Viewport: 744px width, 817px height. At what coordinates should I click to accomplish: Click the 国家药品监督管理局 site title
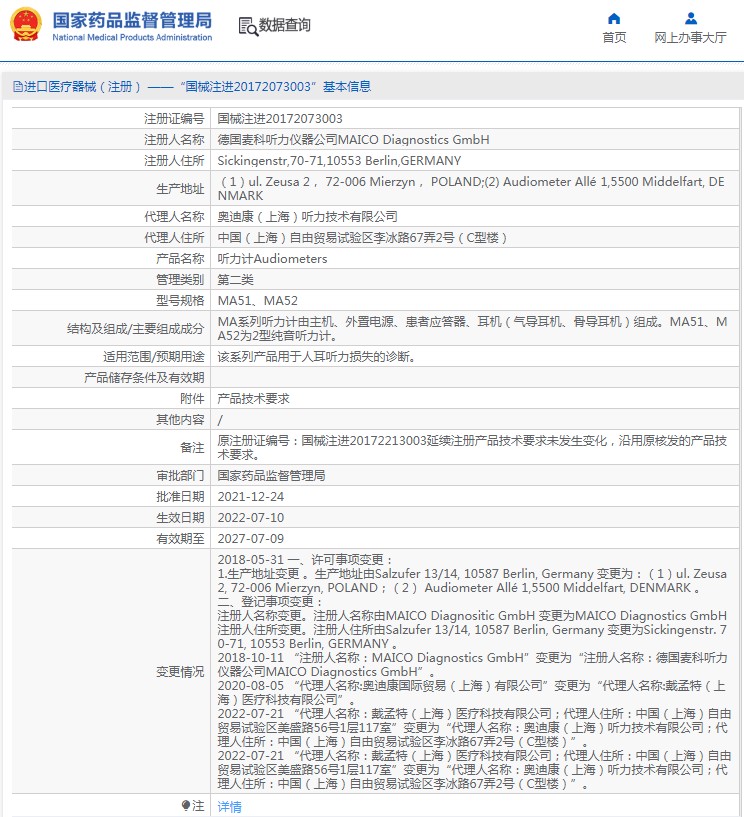(x=132, y=20)
